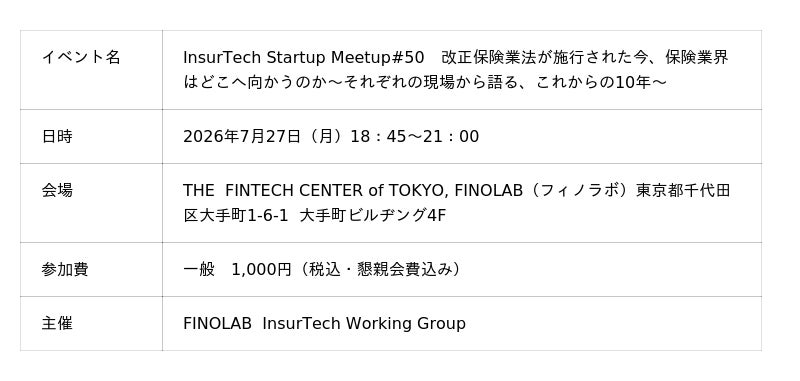The image size is (800, 381).
Task: Click the InsurTech Startup Meetup#50 title text
Action: 304,58
